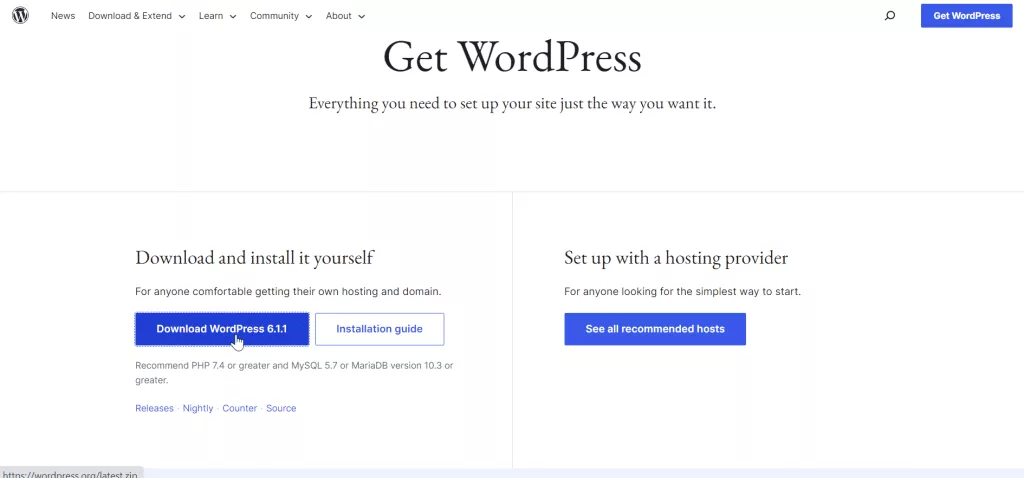Click See all recommended hosts button

[655, 329]
